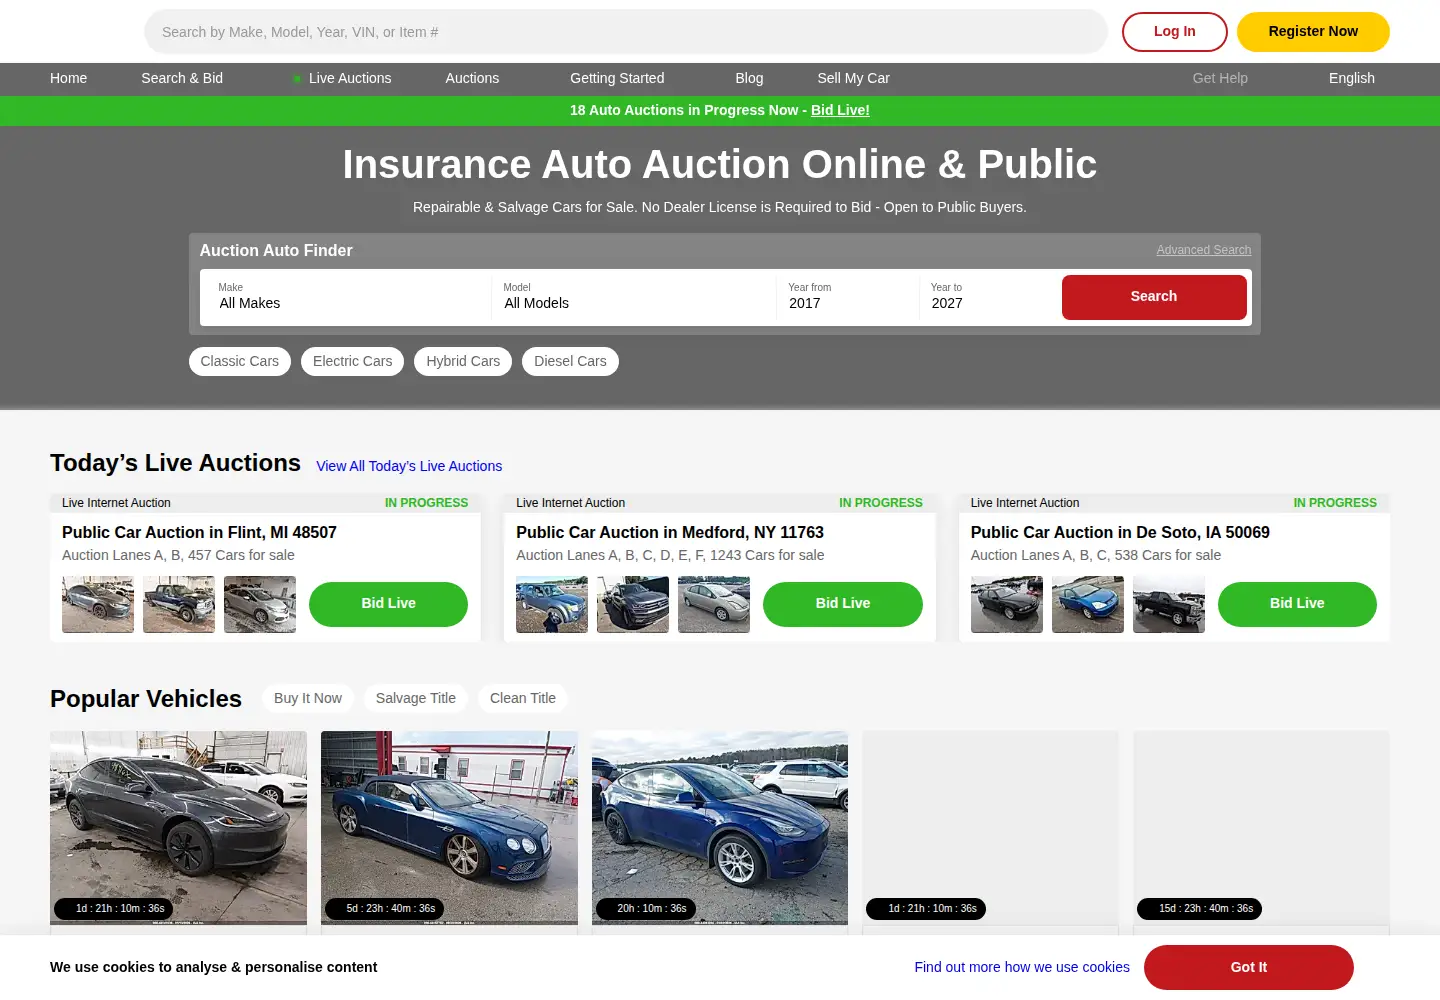Visit the Blog page

749,78
